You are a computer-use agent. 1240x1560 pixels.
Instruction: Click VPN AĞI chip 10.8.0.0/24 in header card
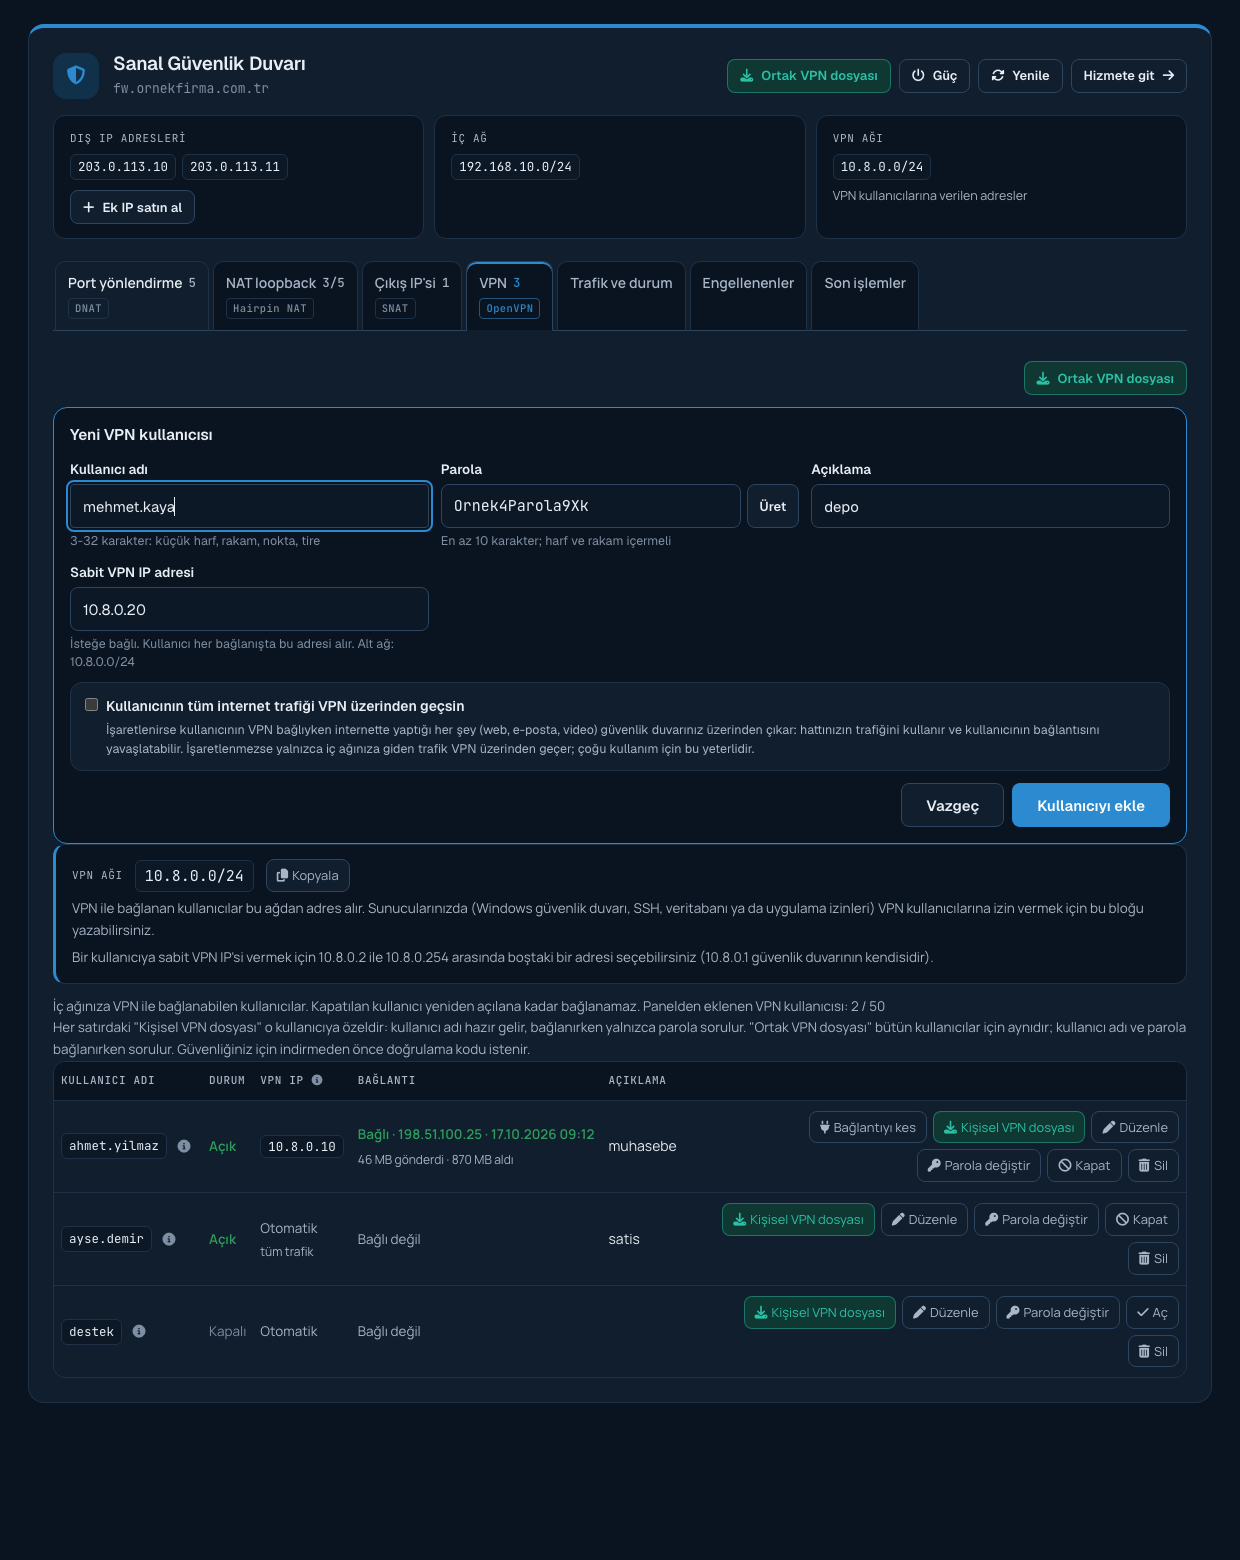click(x=881, y=167)
